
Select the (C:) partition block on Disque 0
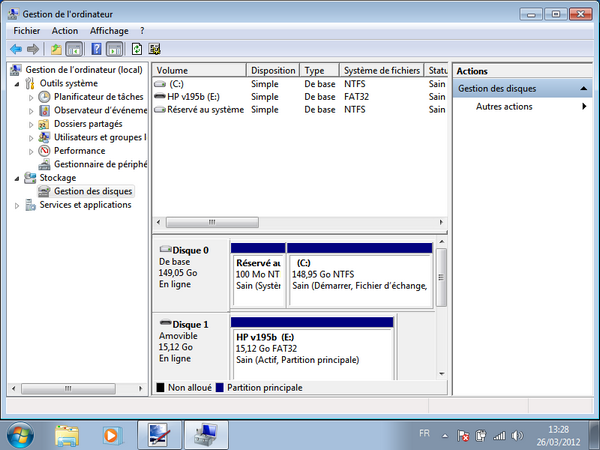(x=358, y=273)
